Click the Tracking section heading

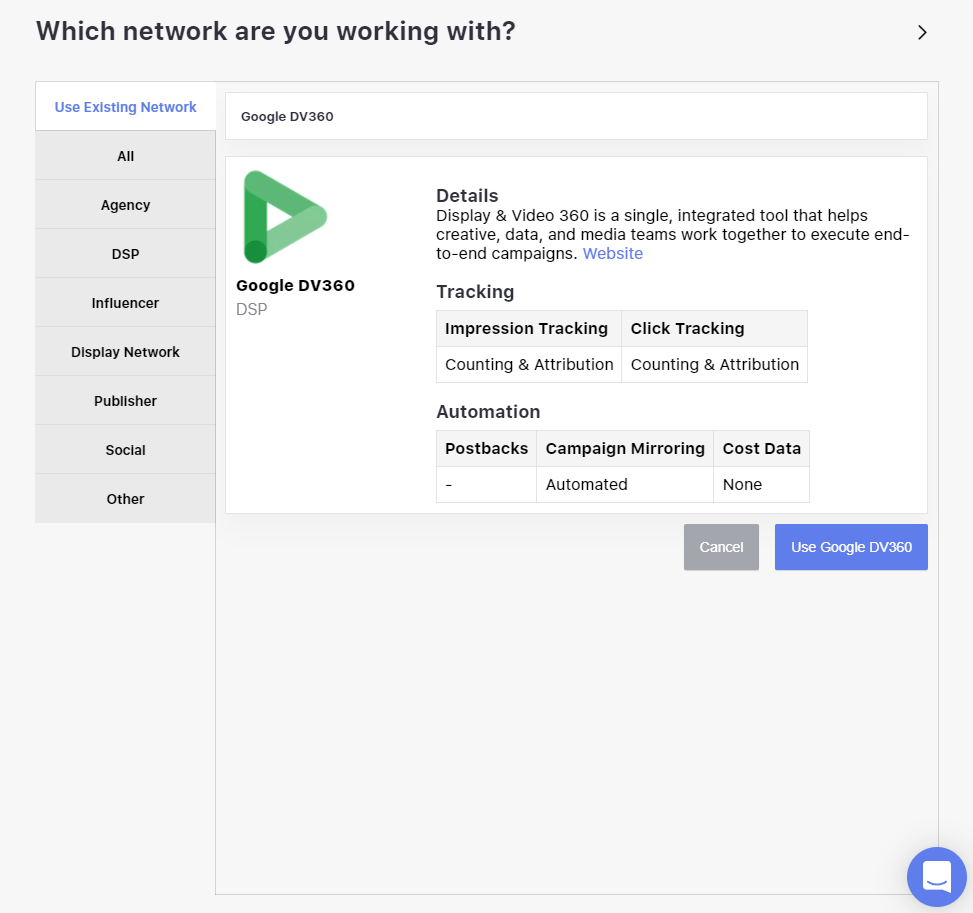[475, 292]
